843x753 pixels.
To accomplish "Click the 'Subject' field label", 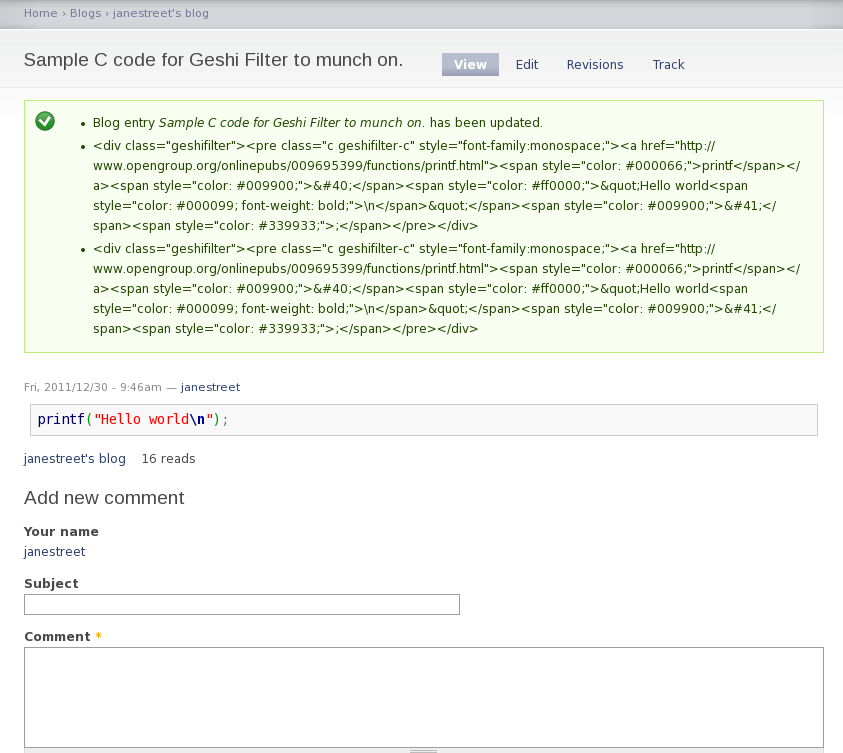I will click(x=51, y=584).
